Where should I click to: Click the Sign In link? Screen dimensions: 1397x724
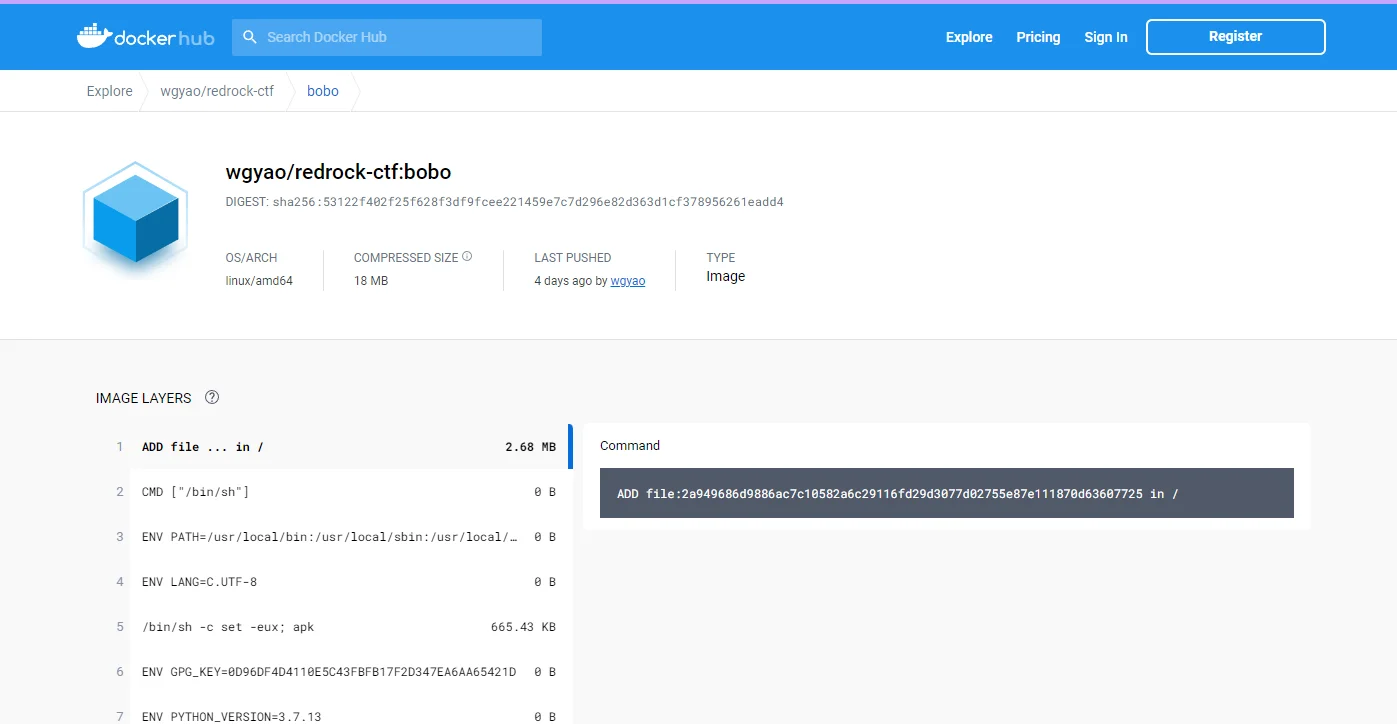point(1105,37)
